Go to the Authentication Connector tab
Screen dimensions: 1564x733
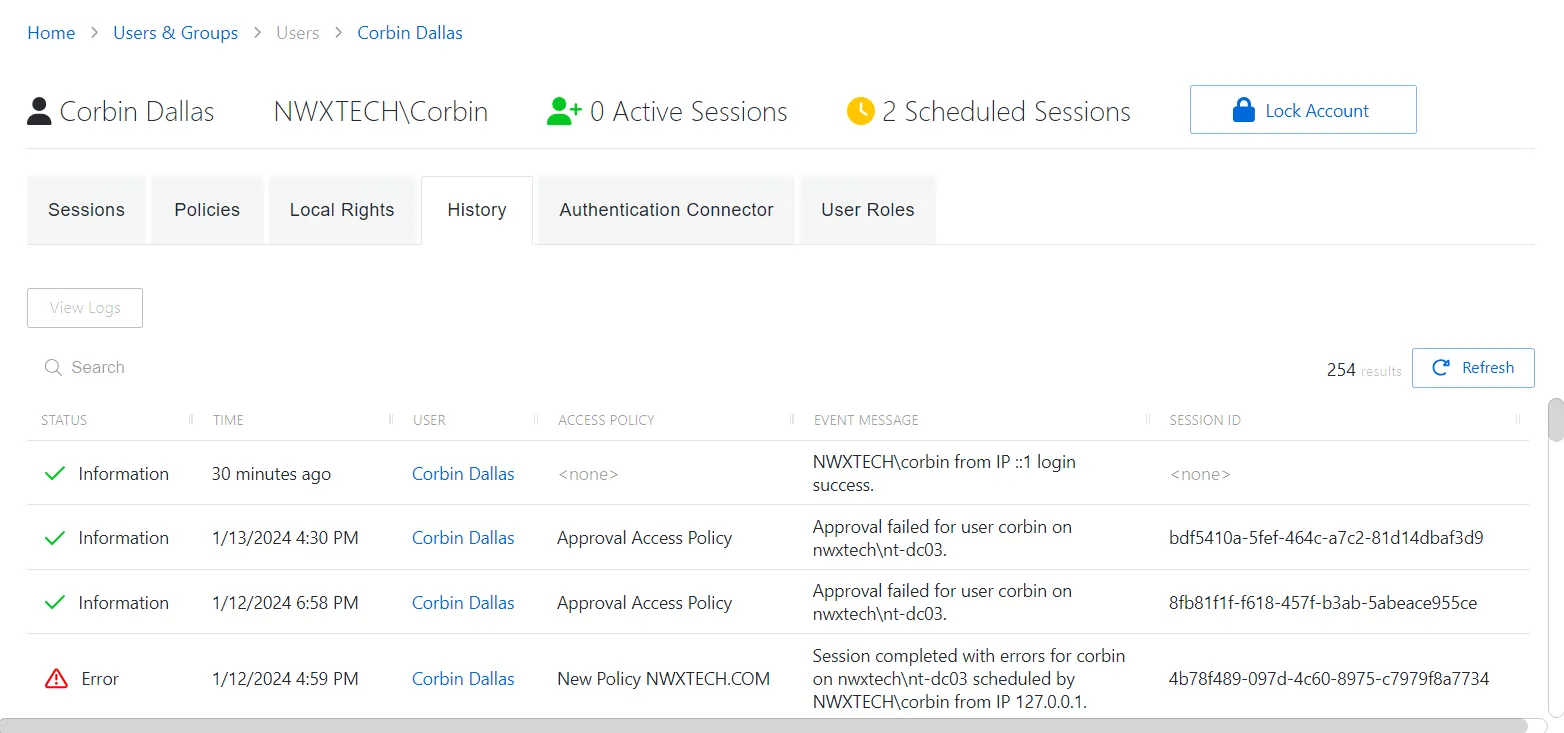(x=666, y=210)
